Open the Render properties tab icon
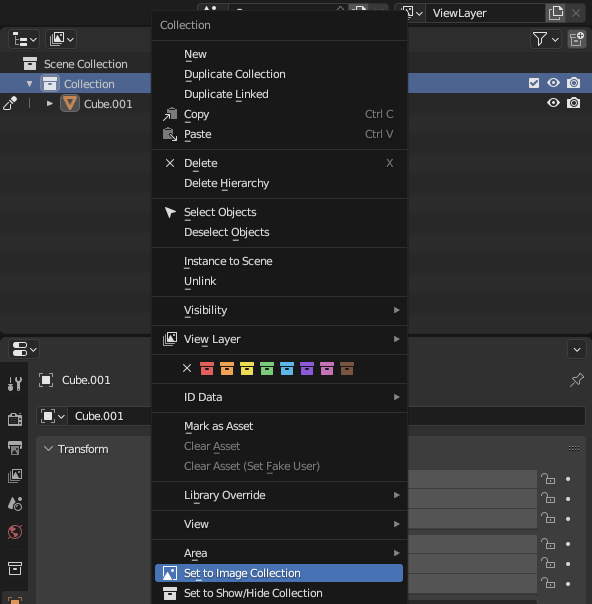Screen dimensions: 592x604 [x=15, y=419]
